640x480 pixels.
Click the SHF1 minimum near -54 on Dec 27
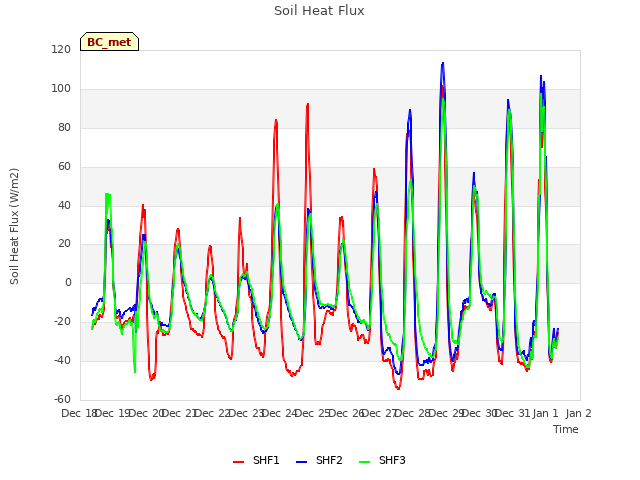click(x=398, y=389)
